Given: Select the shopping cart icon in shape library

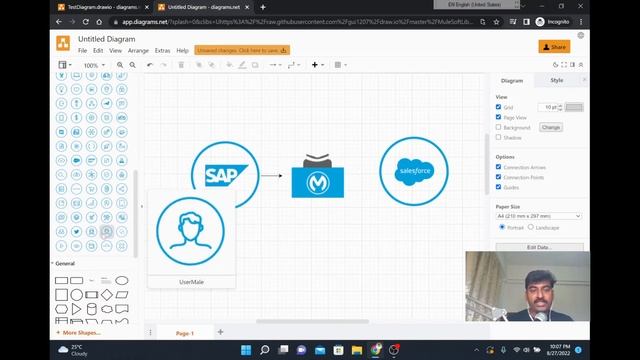Looking at the screenshot, I should pos(91,189).
